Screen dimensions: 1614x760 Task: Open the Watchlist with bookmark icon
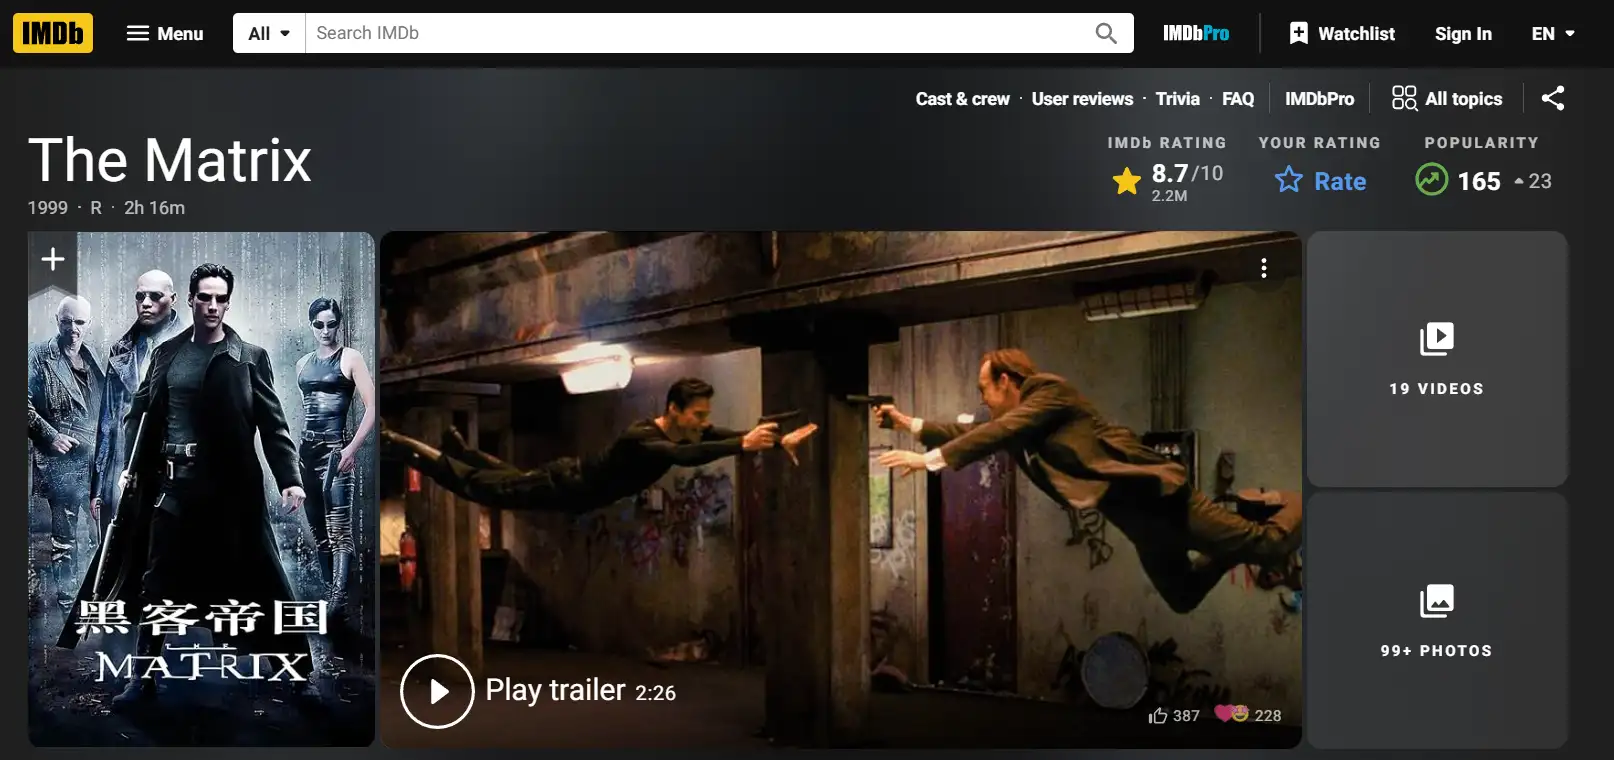pyautogui.click(x=1342, y=33)
